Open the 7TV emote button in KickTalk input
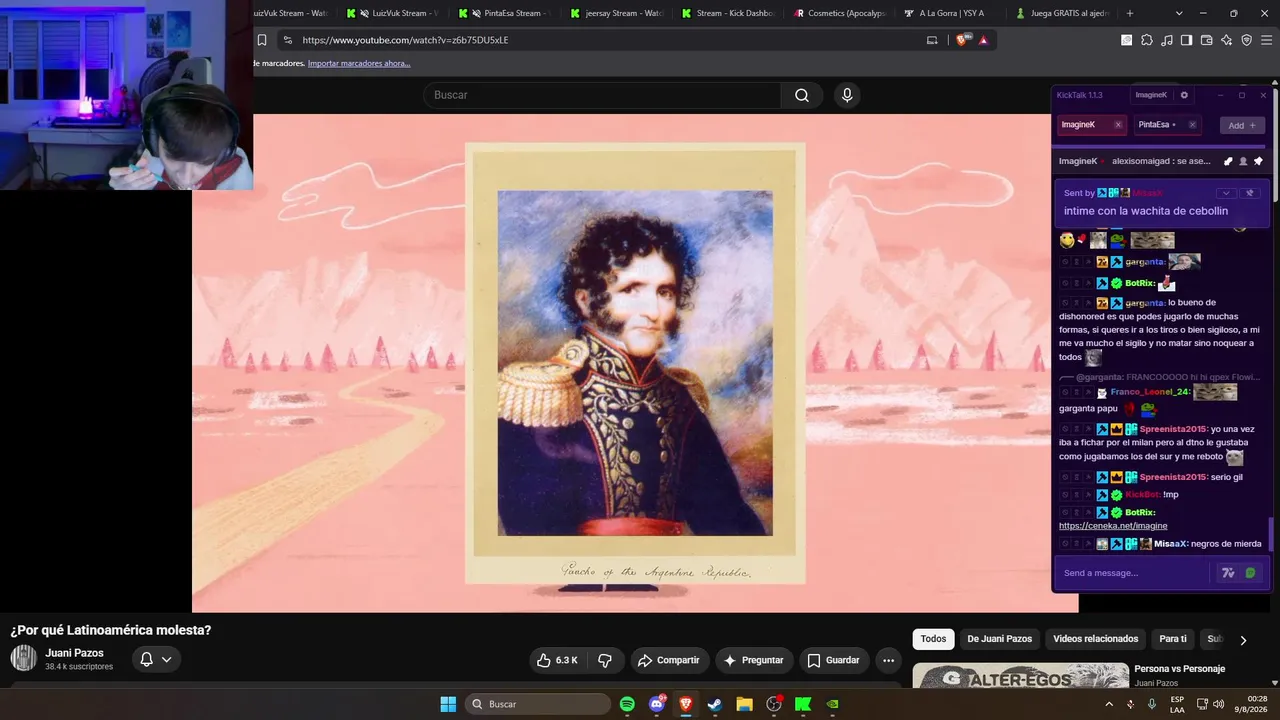1280x720 pixels. (x=1229, y=573)
